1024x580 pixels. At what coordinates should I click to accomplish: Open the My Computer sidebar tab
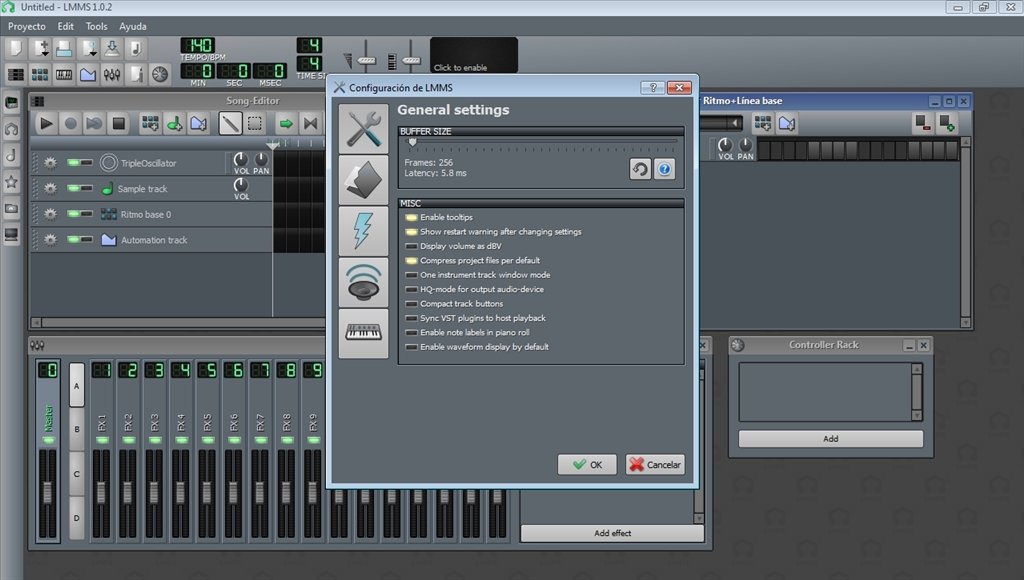(x=11, y=234)
